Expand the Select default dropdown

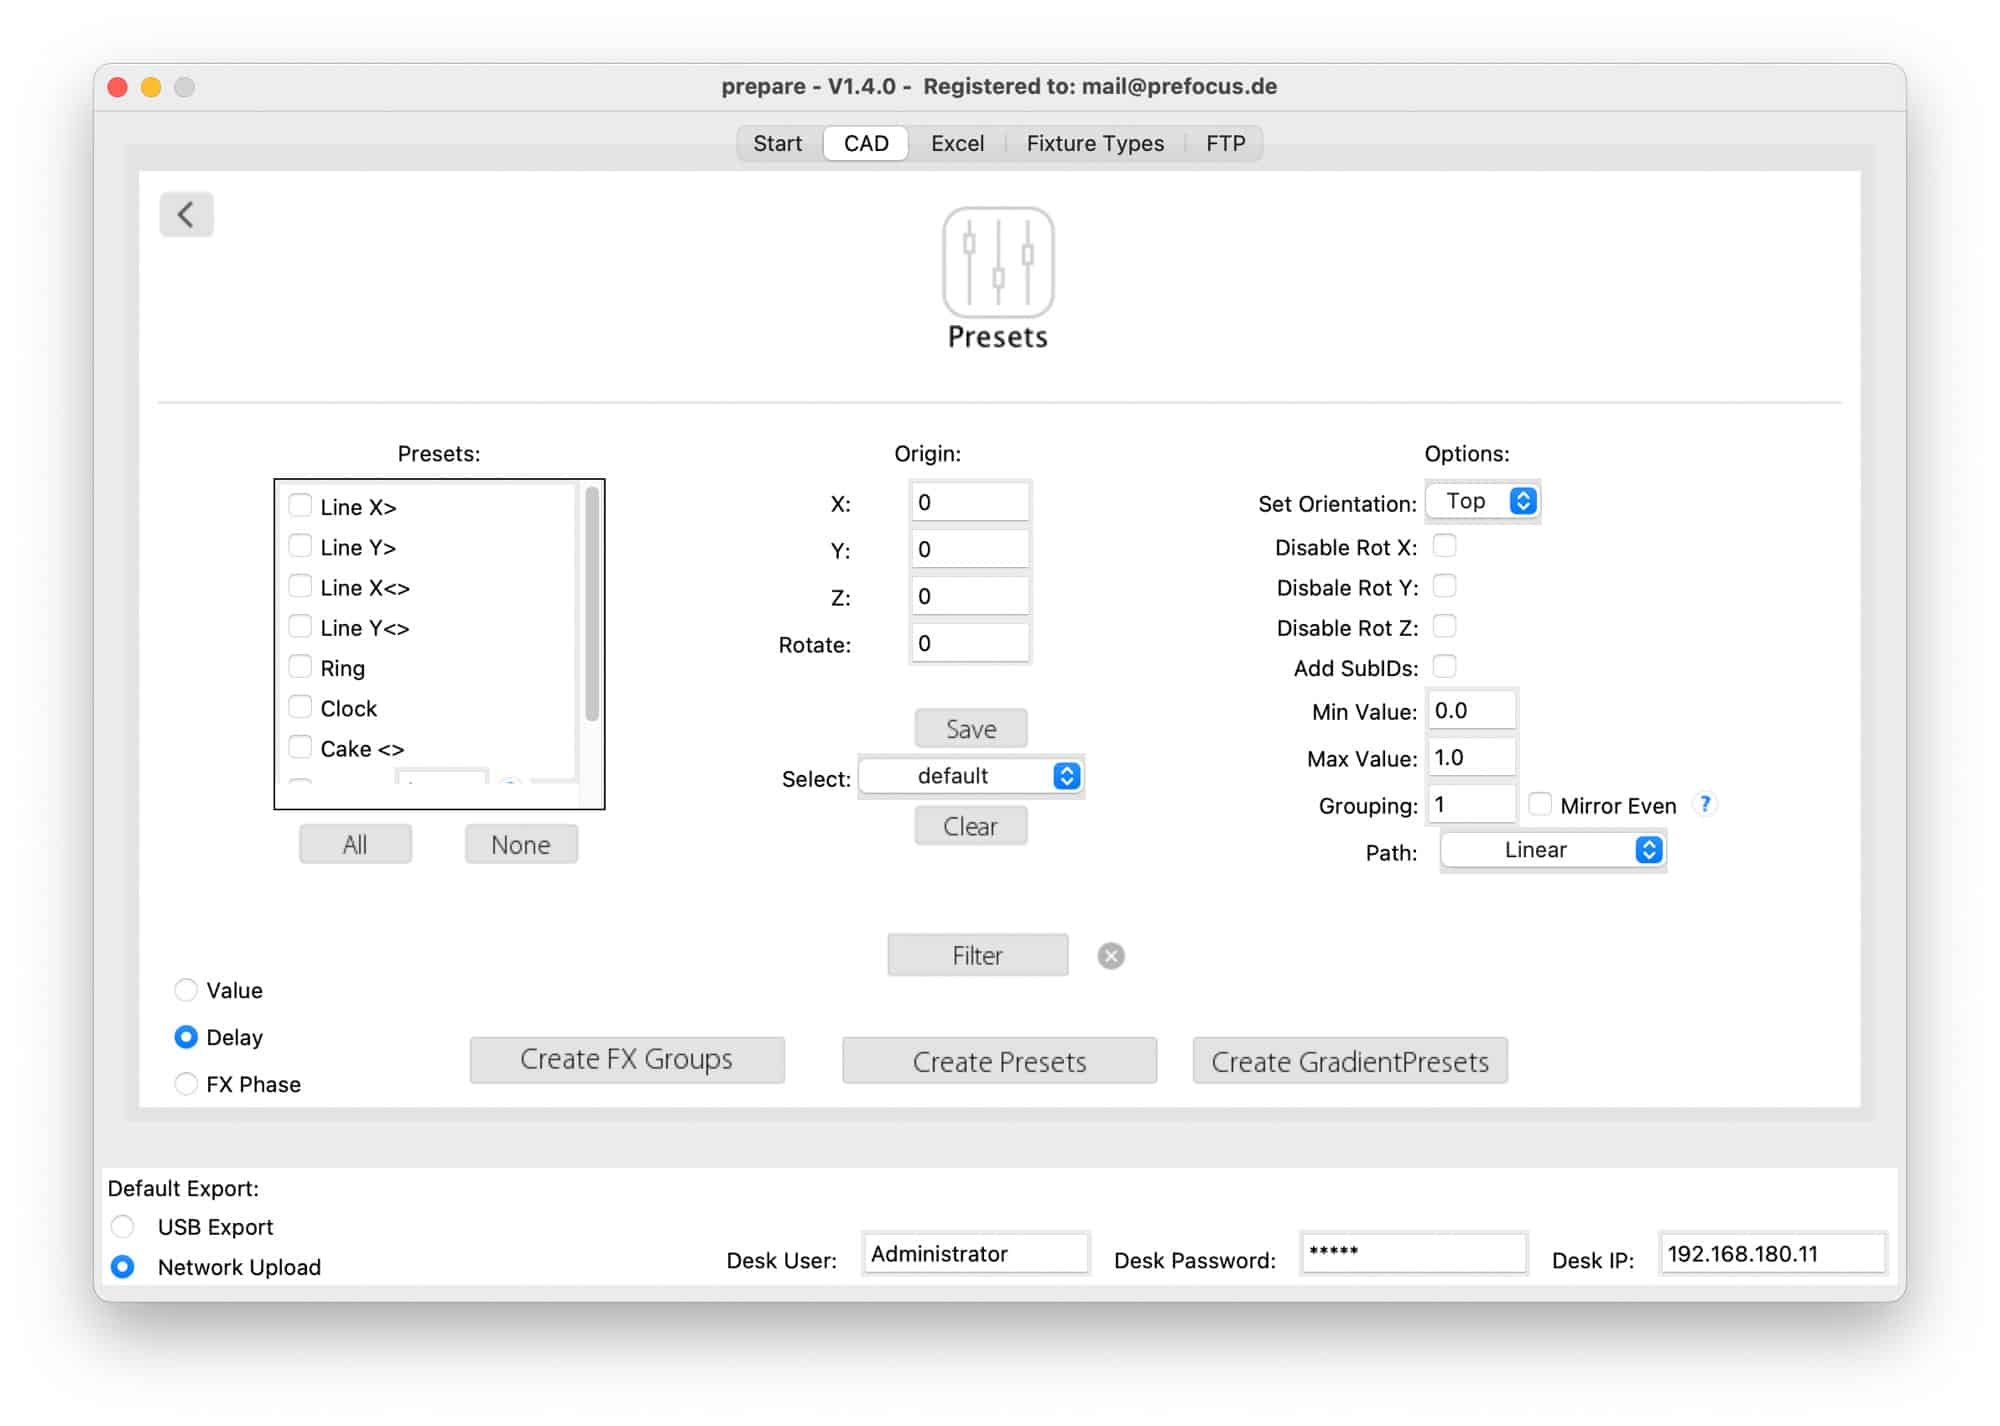click(x=970, y=776)
